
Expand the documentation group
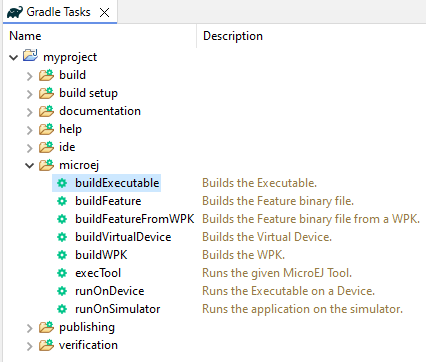pos(30,112)
